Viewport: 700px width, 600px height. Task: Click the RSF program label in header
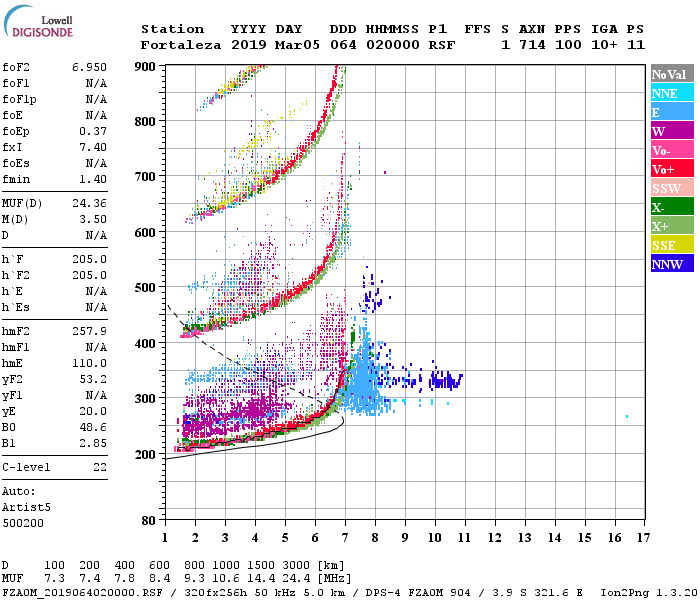[x=442, y=45]
